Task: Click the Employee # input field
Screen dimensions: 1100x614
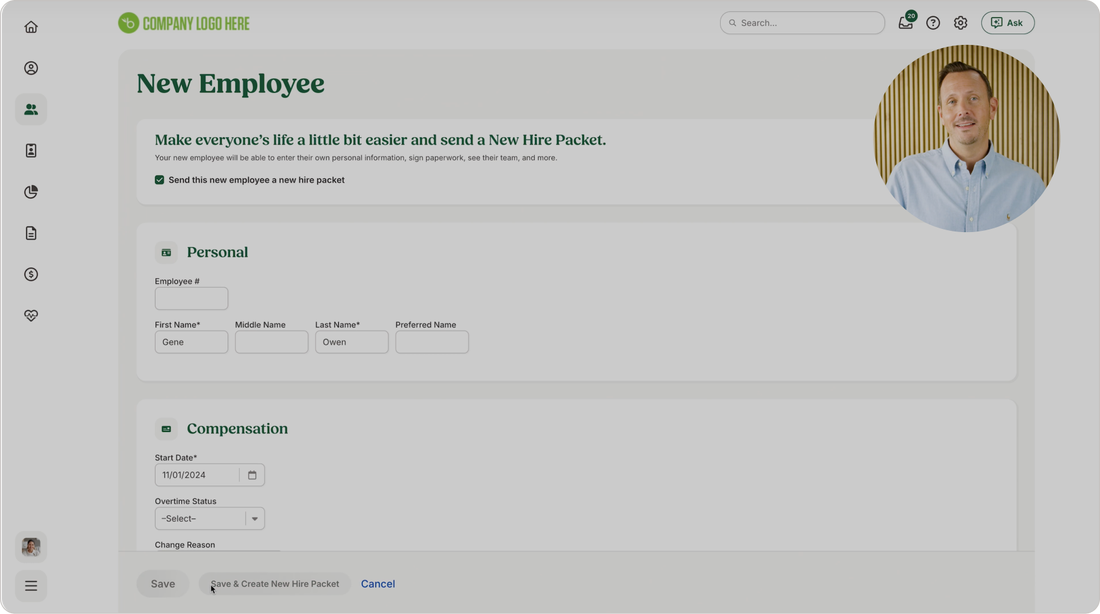Action: [x=192, y=298]
